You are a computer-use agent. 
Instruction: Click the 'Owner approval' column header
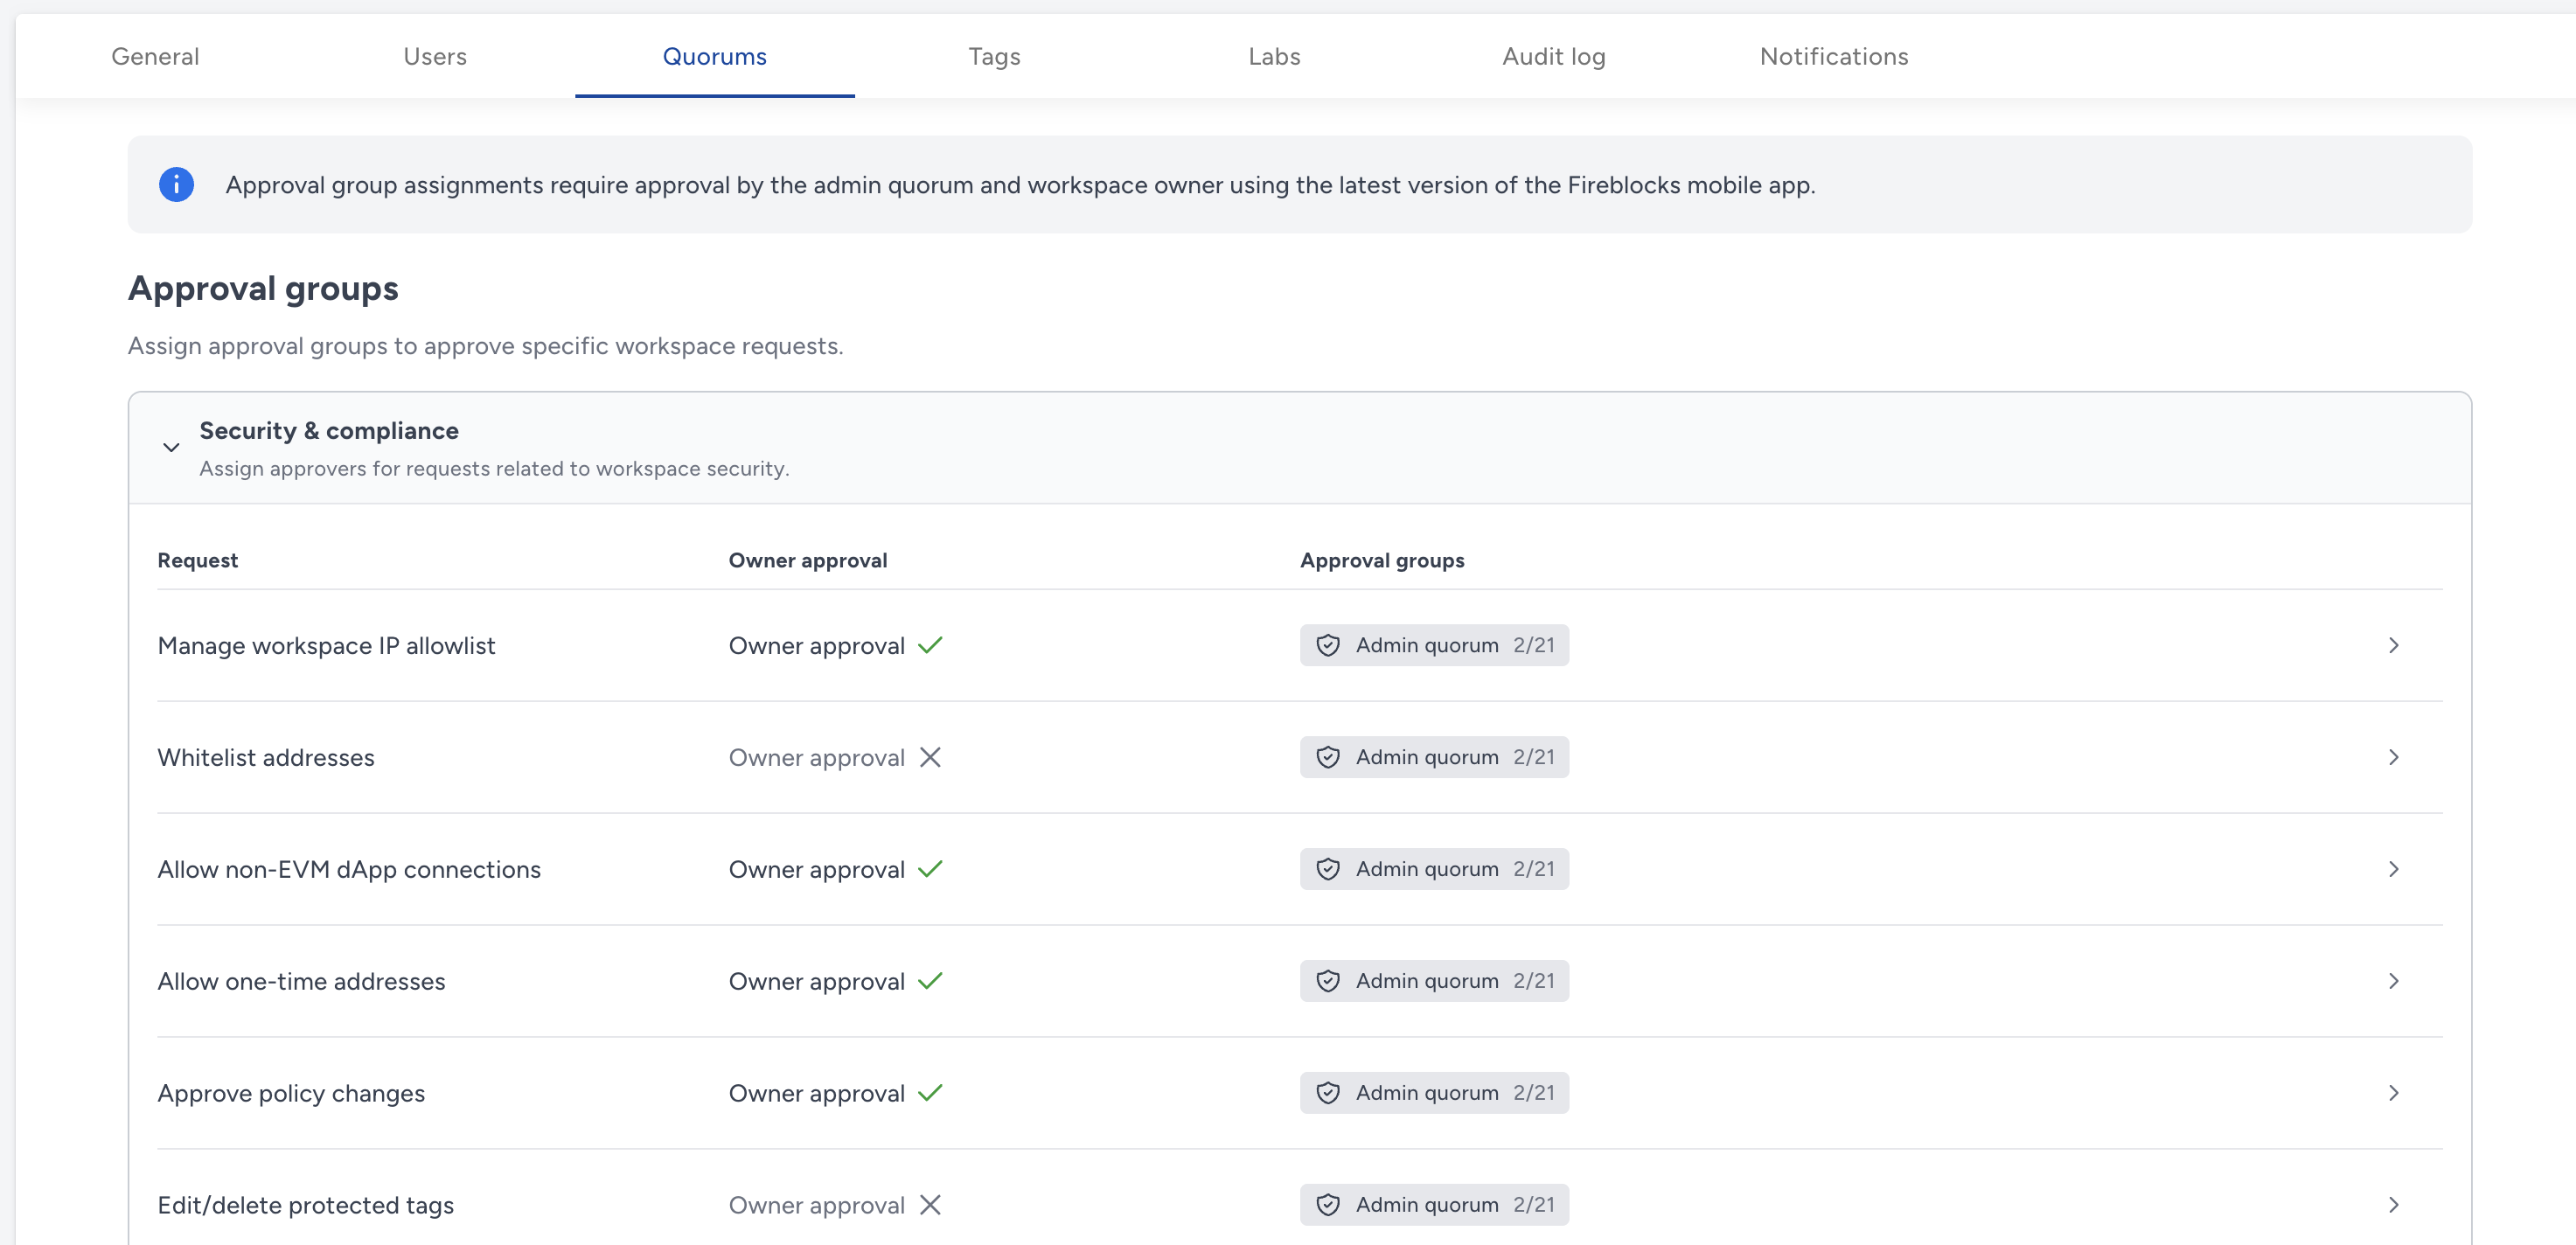(x=808, y=561)
